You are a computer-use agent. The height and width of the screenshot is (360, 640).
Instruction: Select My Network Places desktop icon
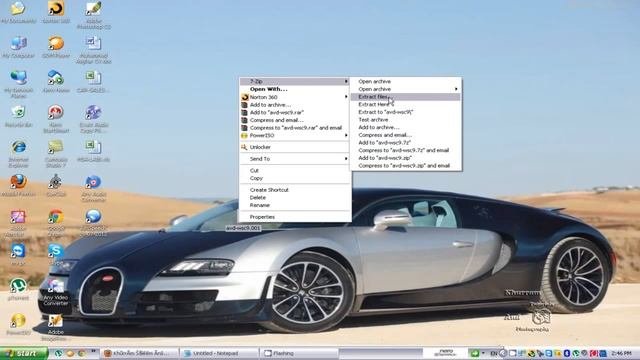[18, 84]
